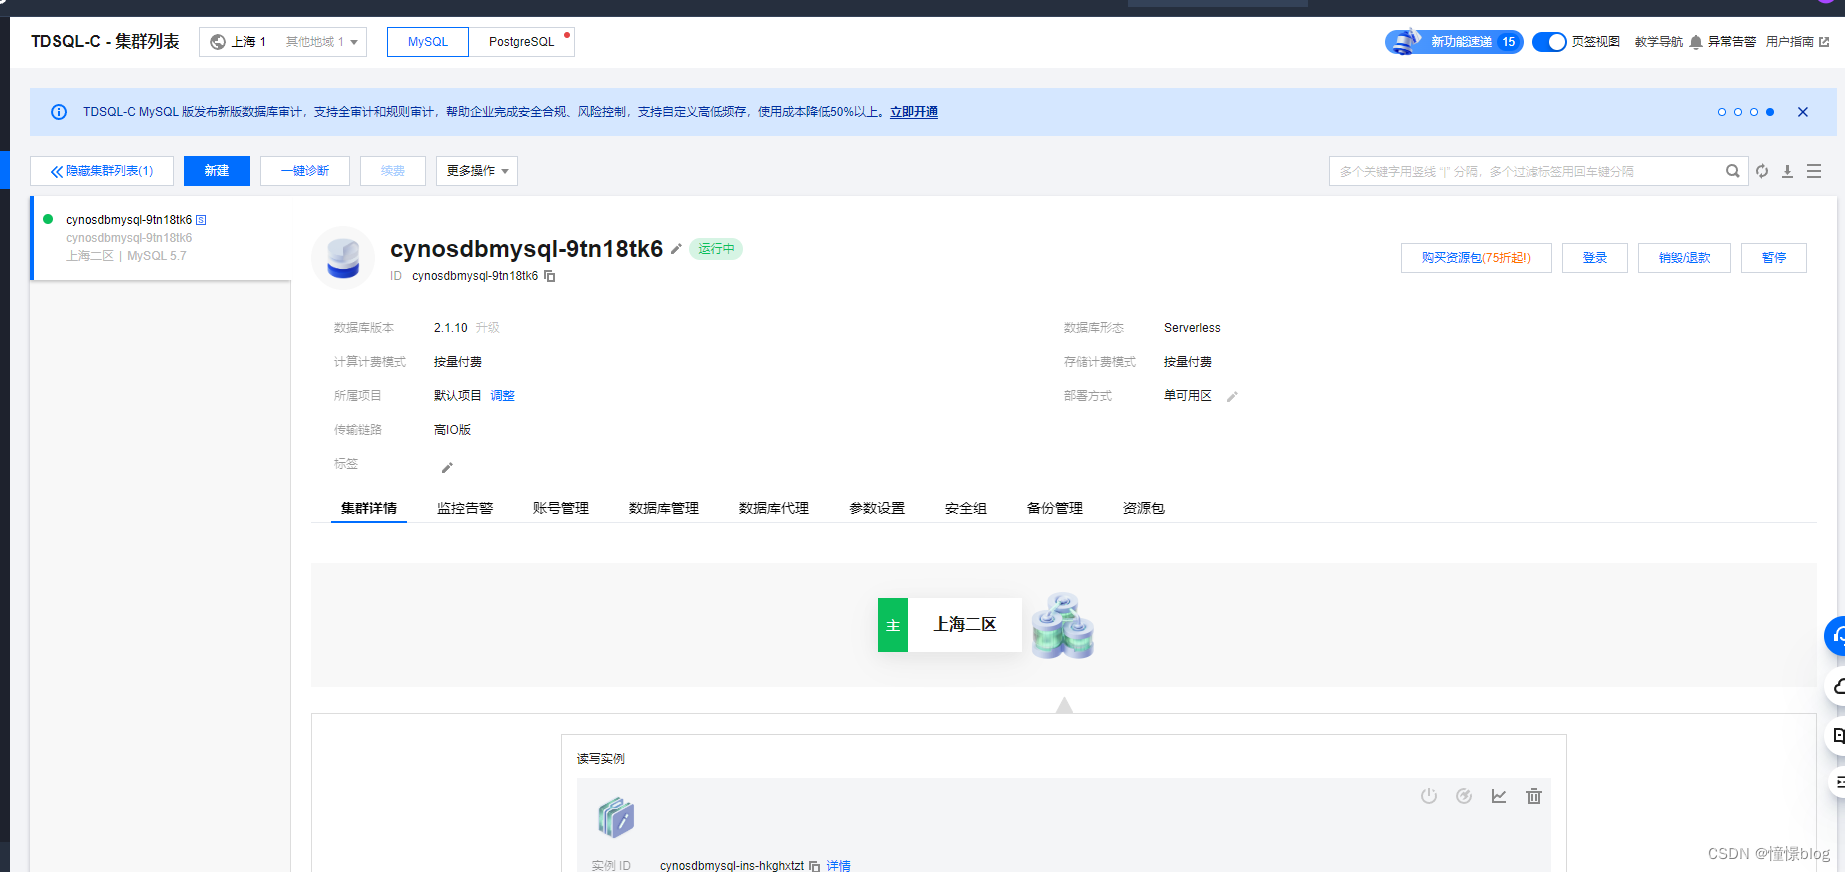Edit the 标签 tags pencil icon
This screenshot has width=1845, height=872.
coord(447,467)
